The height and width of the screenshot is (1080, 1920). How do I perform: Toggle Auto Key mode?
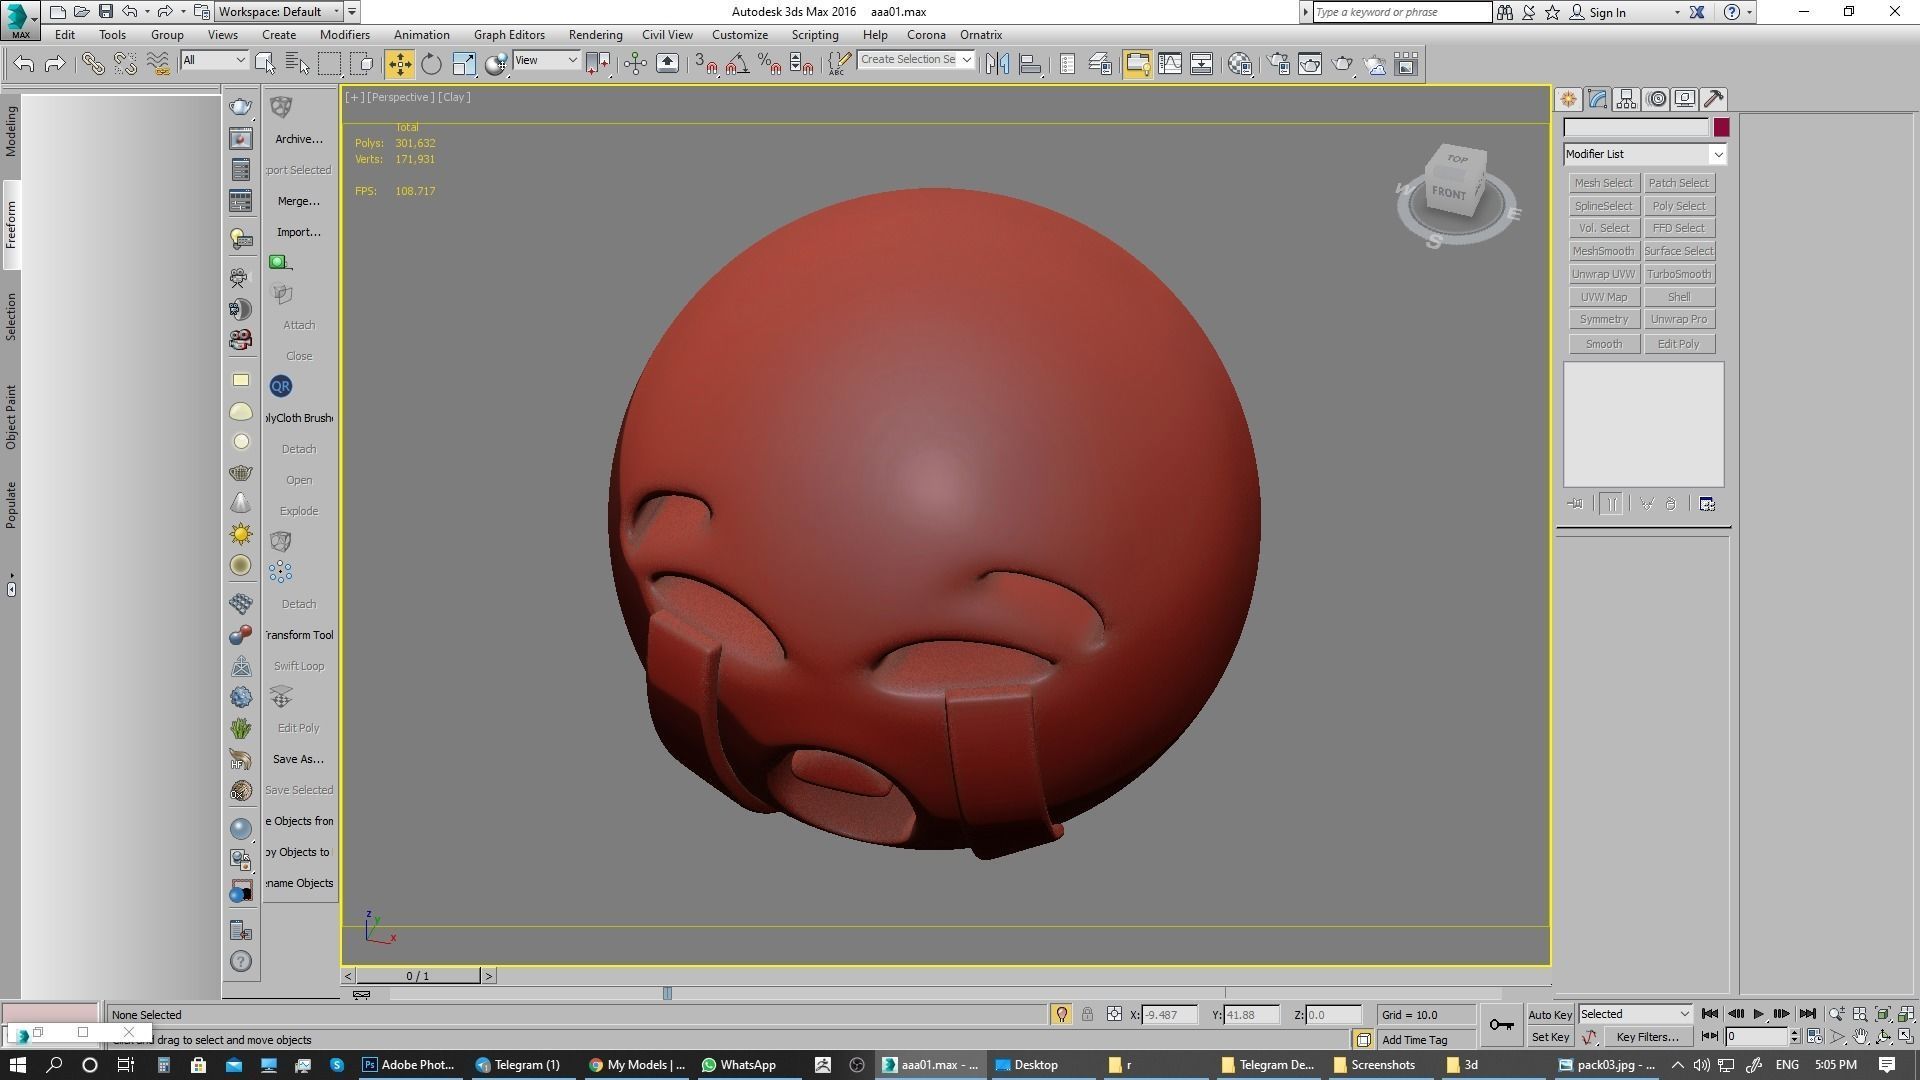(1550, 1015)
